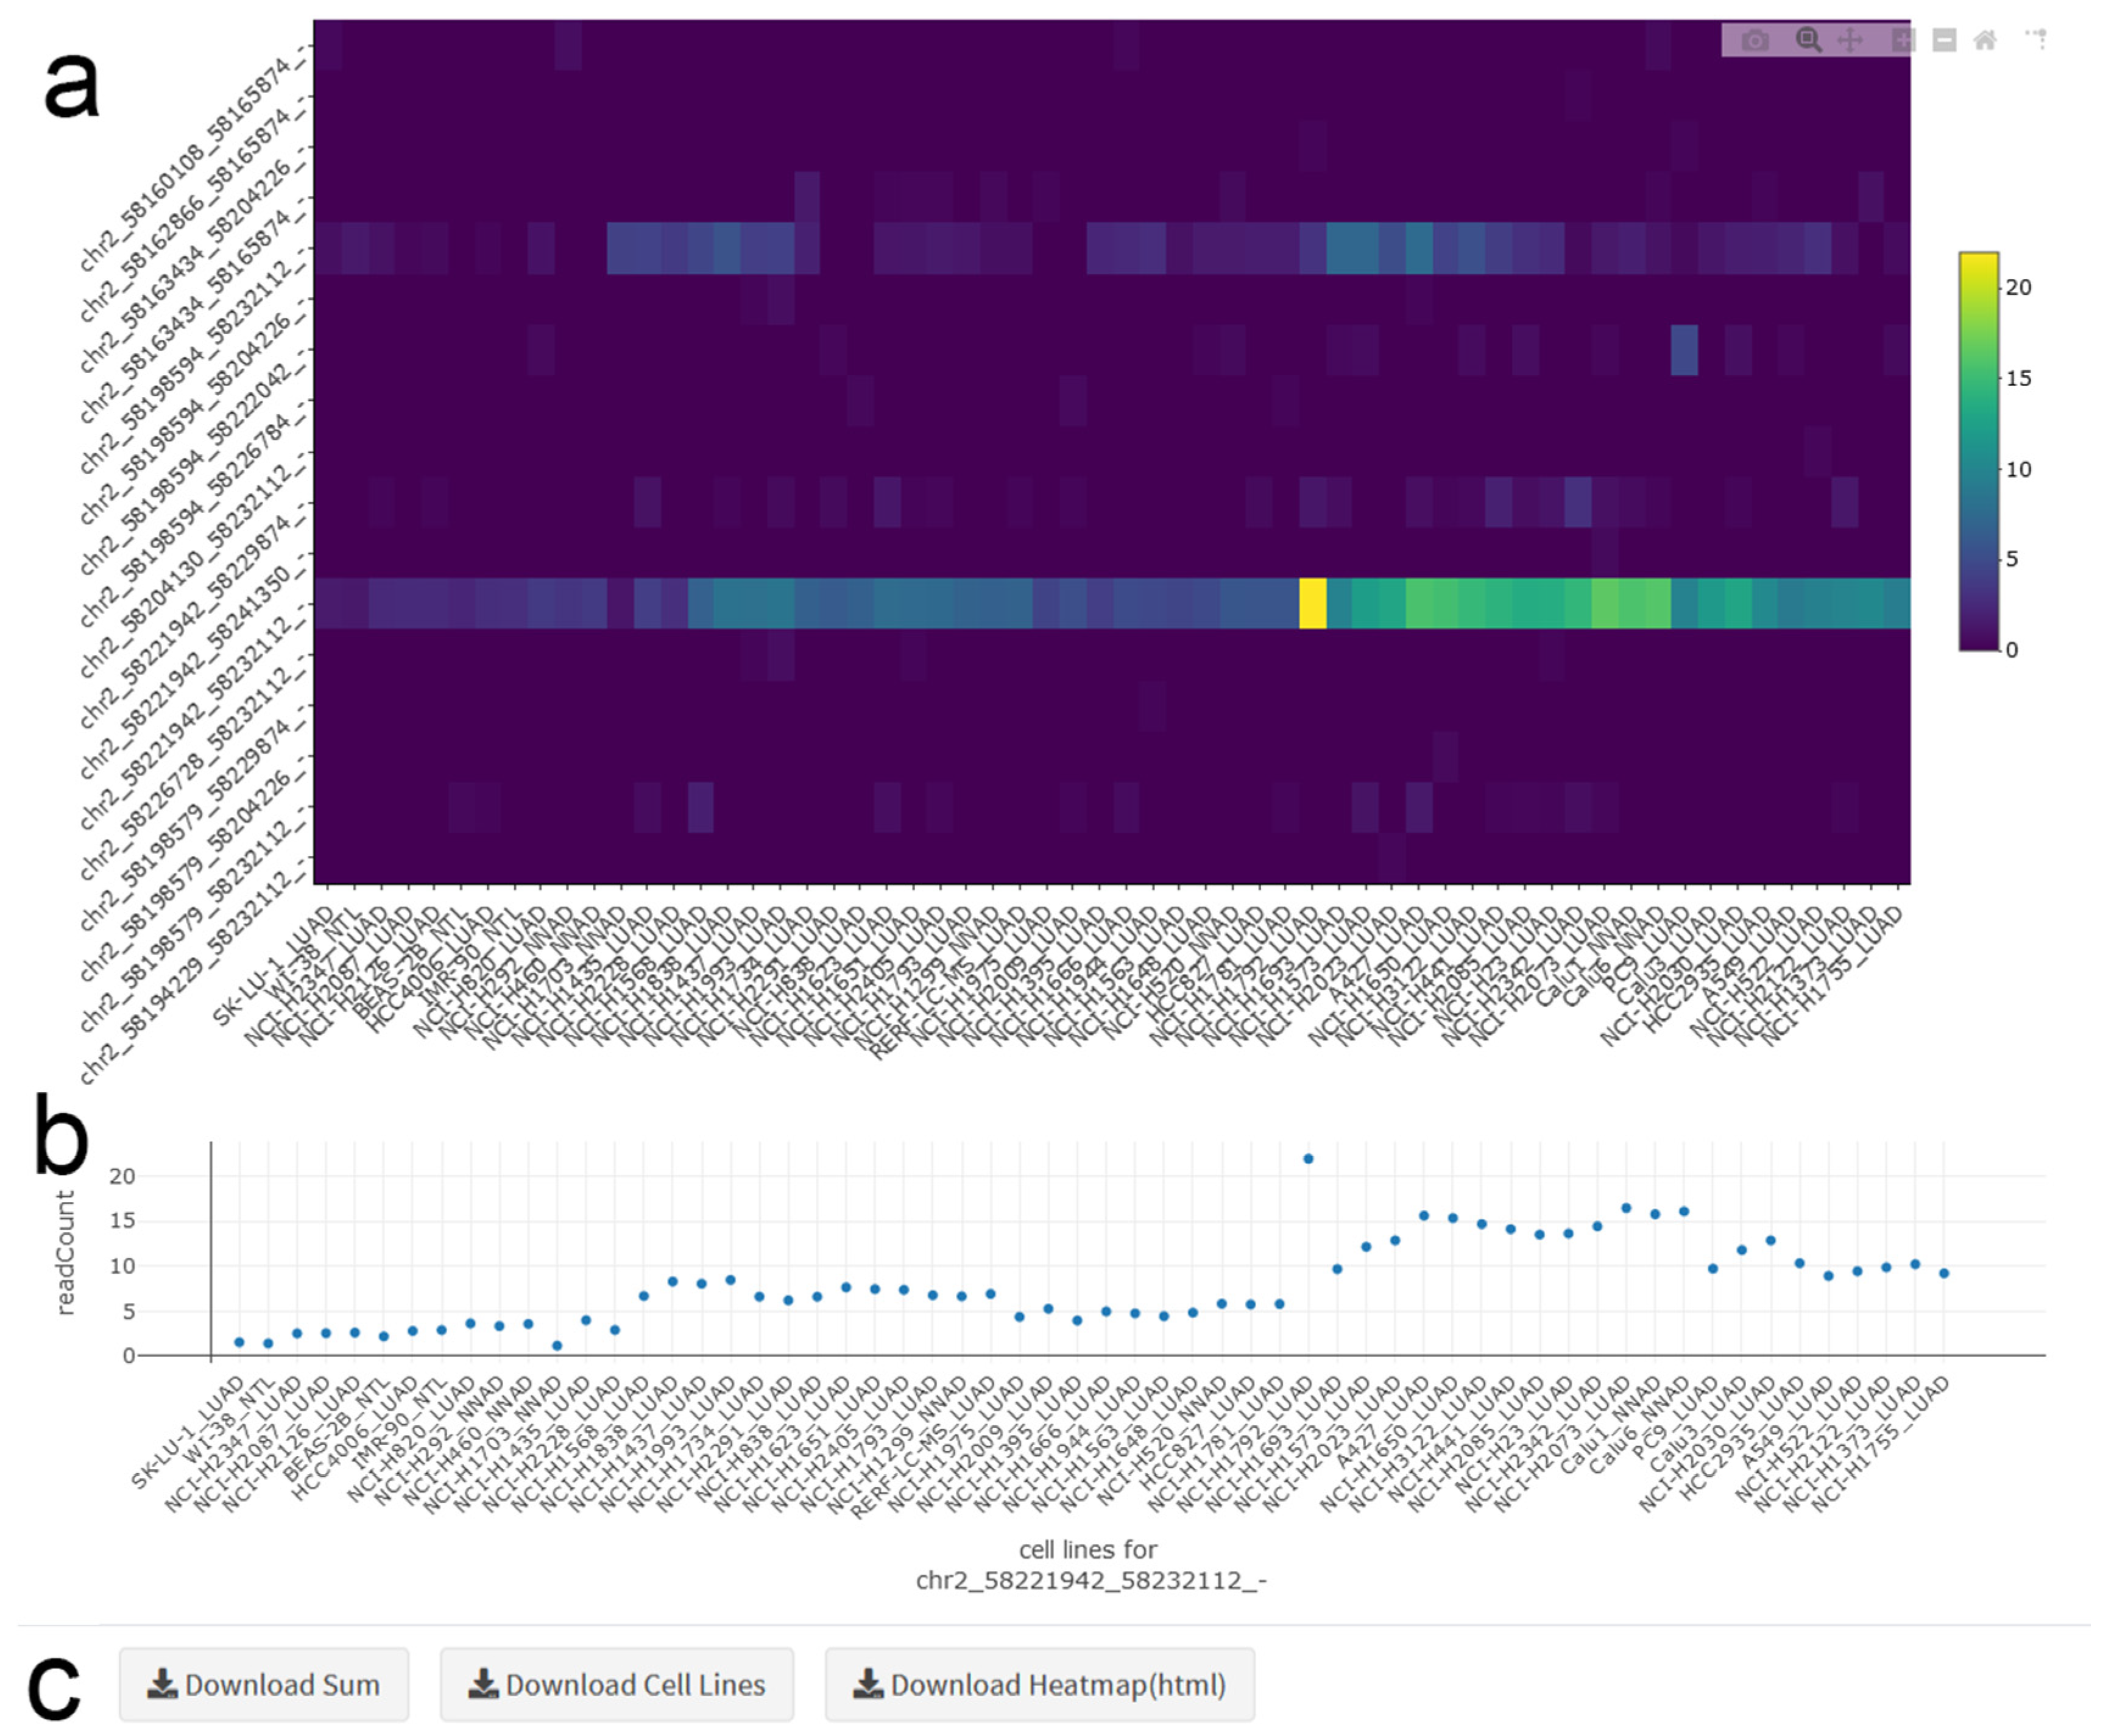Click the last scatter point for NCI-H1755_LUAD
This screenshot has width=2111, height=1736.
tap(1944, 1273)
